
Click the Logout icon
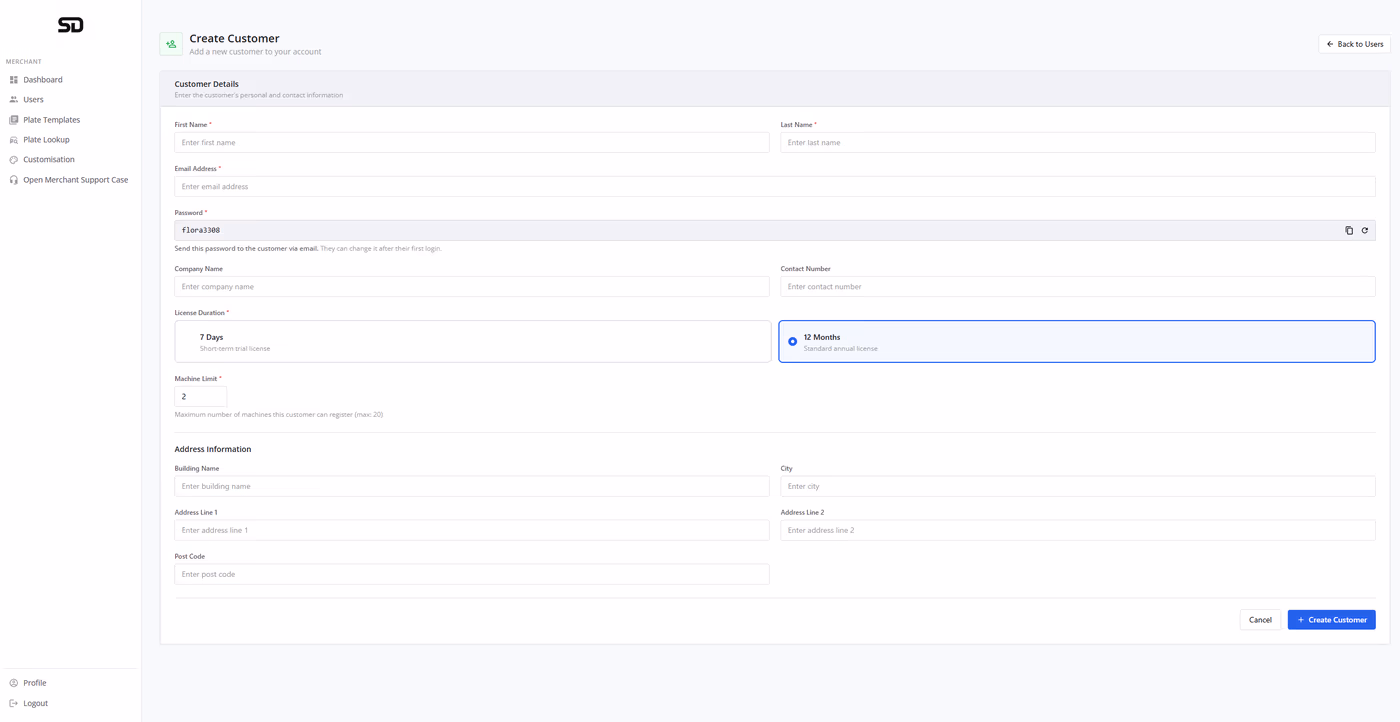[12, 703]
